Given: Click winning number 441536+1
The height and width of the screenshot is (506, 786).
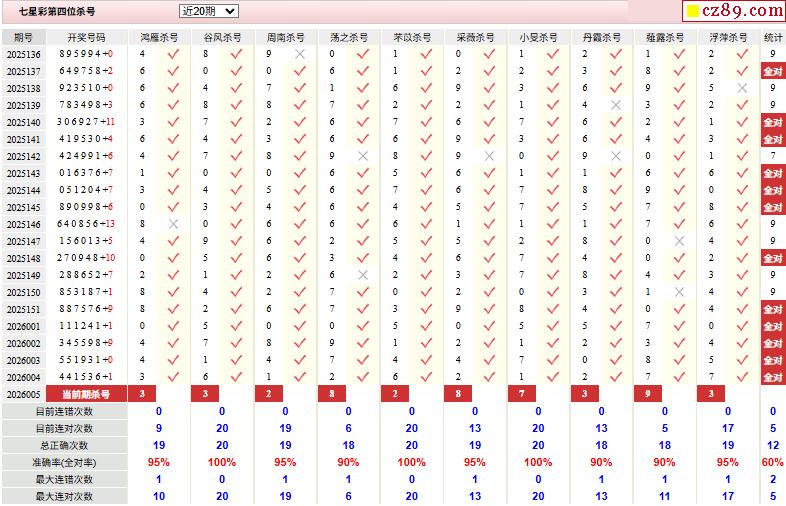Looking at the screenshot, I should click(86, 377).
